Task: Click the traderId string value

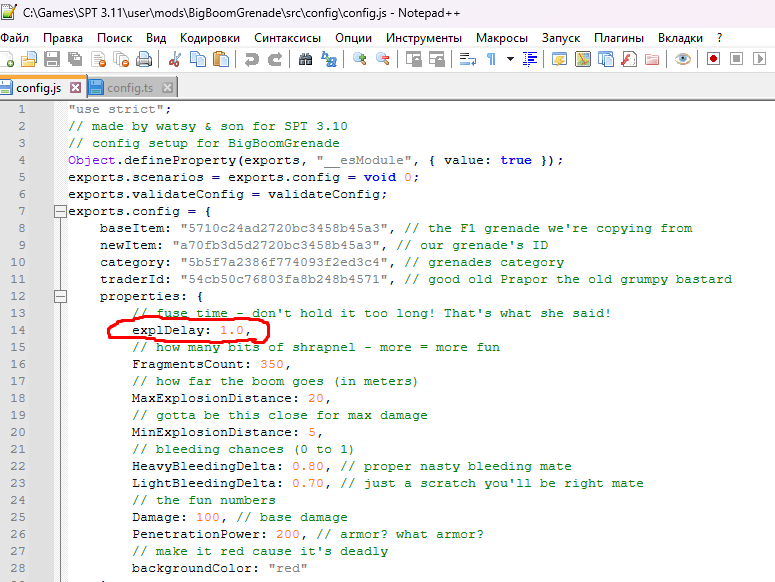Action: tap(284, 280)
